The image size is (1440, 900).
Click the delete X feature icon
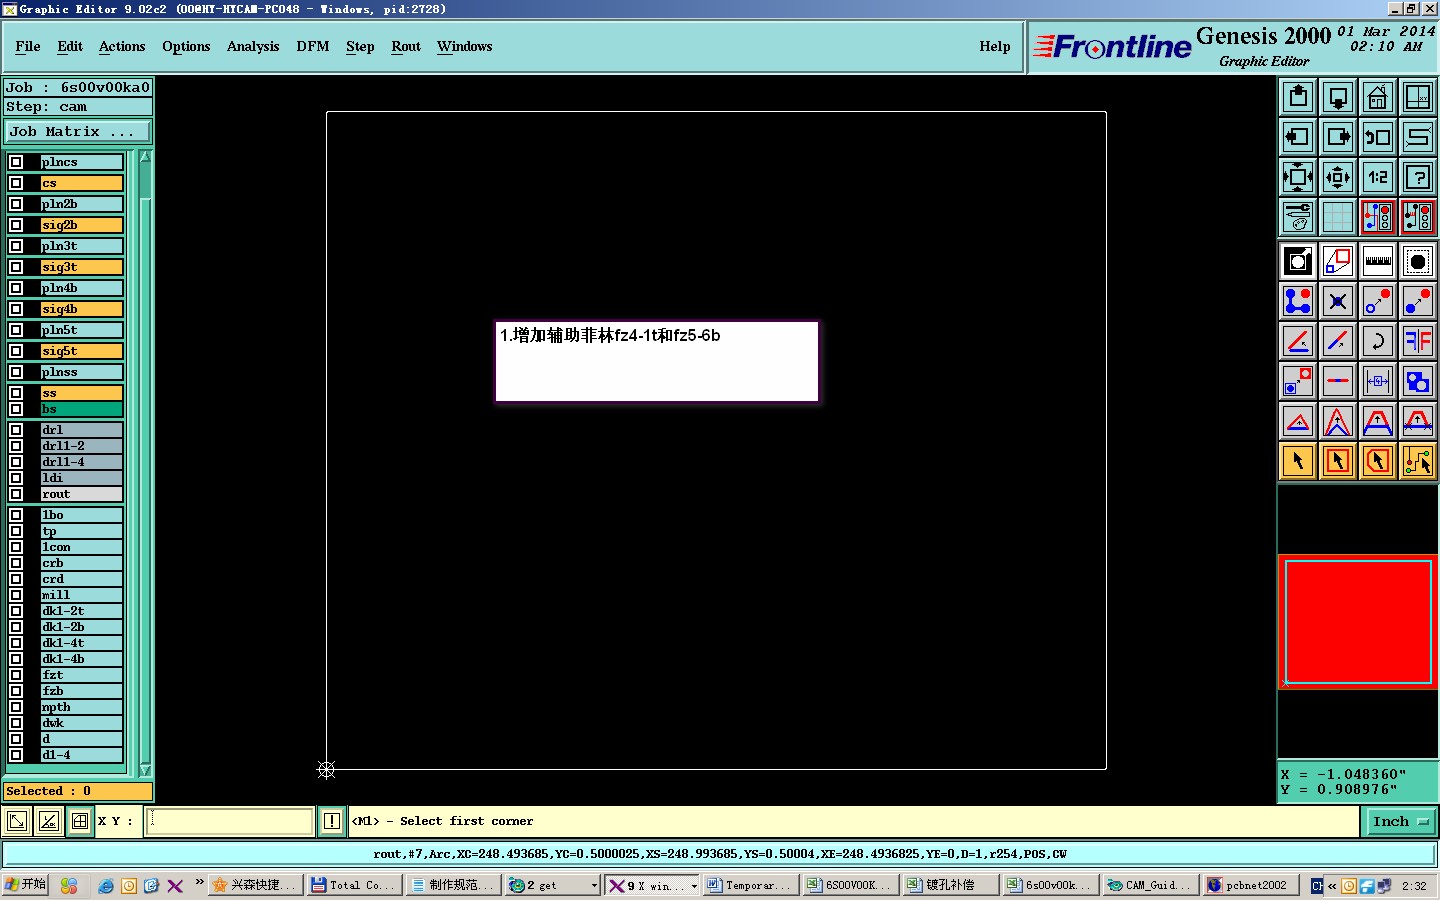click(1338, 301)
